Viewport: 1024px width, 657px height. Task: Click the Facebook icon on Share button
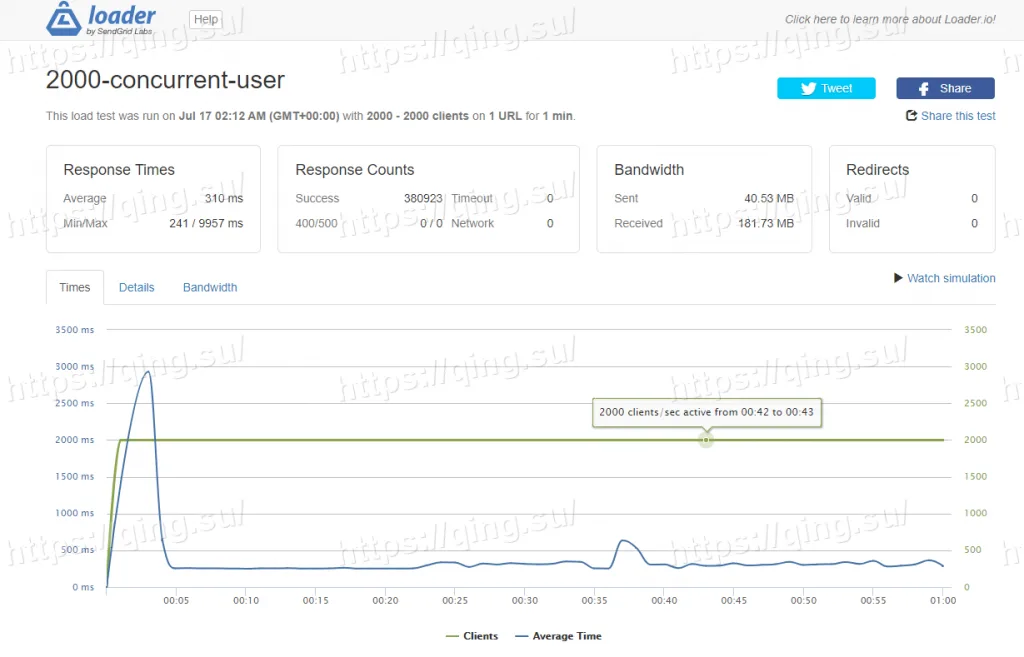click(x=925, y=88)
